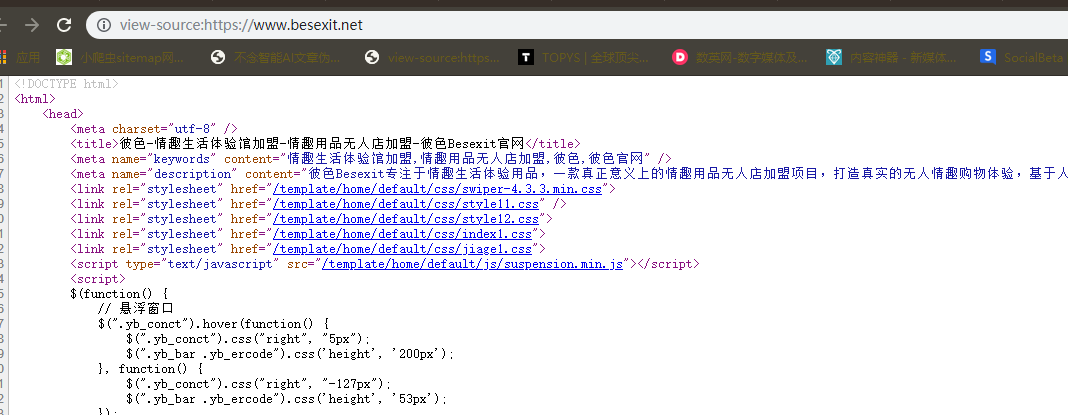Viewport: 1068px width, 415px height.
Task: Click the meta name="description" line
Action: (x=569, y=174)
